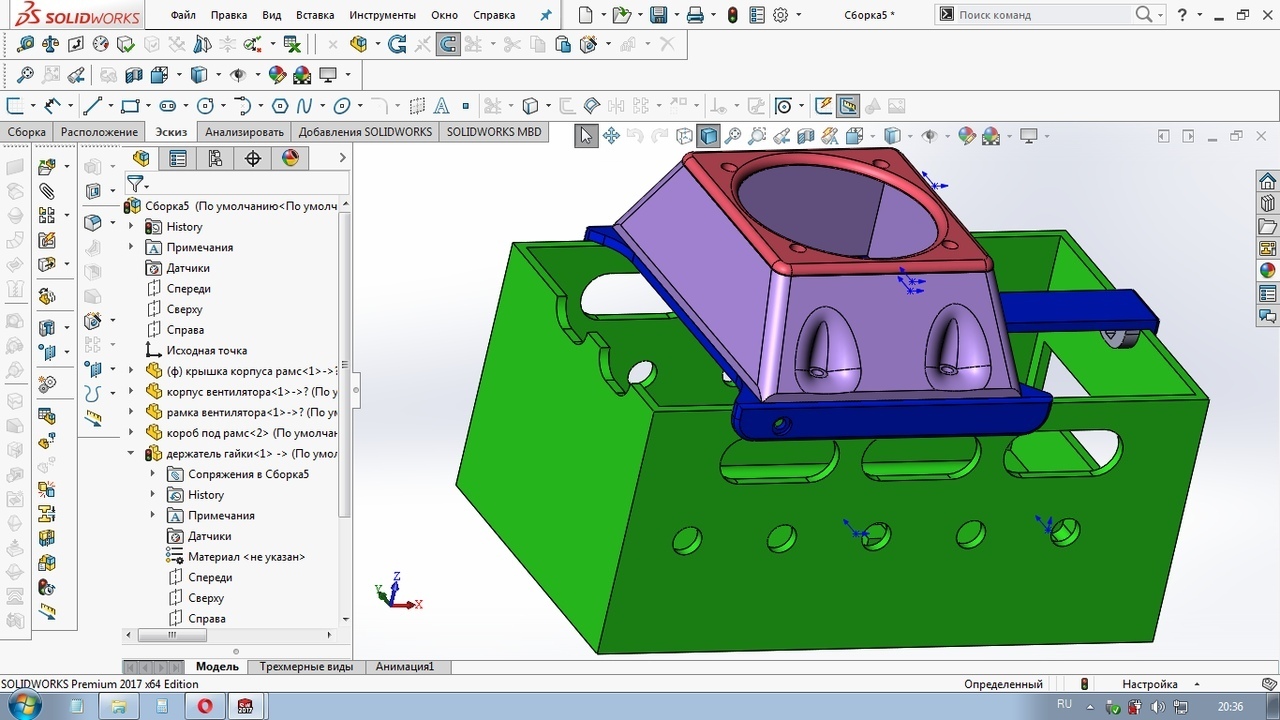Switch to the Сборка tab
The image size is (1280, 720).
coord(27,132)
